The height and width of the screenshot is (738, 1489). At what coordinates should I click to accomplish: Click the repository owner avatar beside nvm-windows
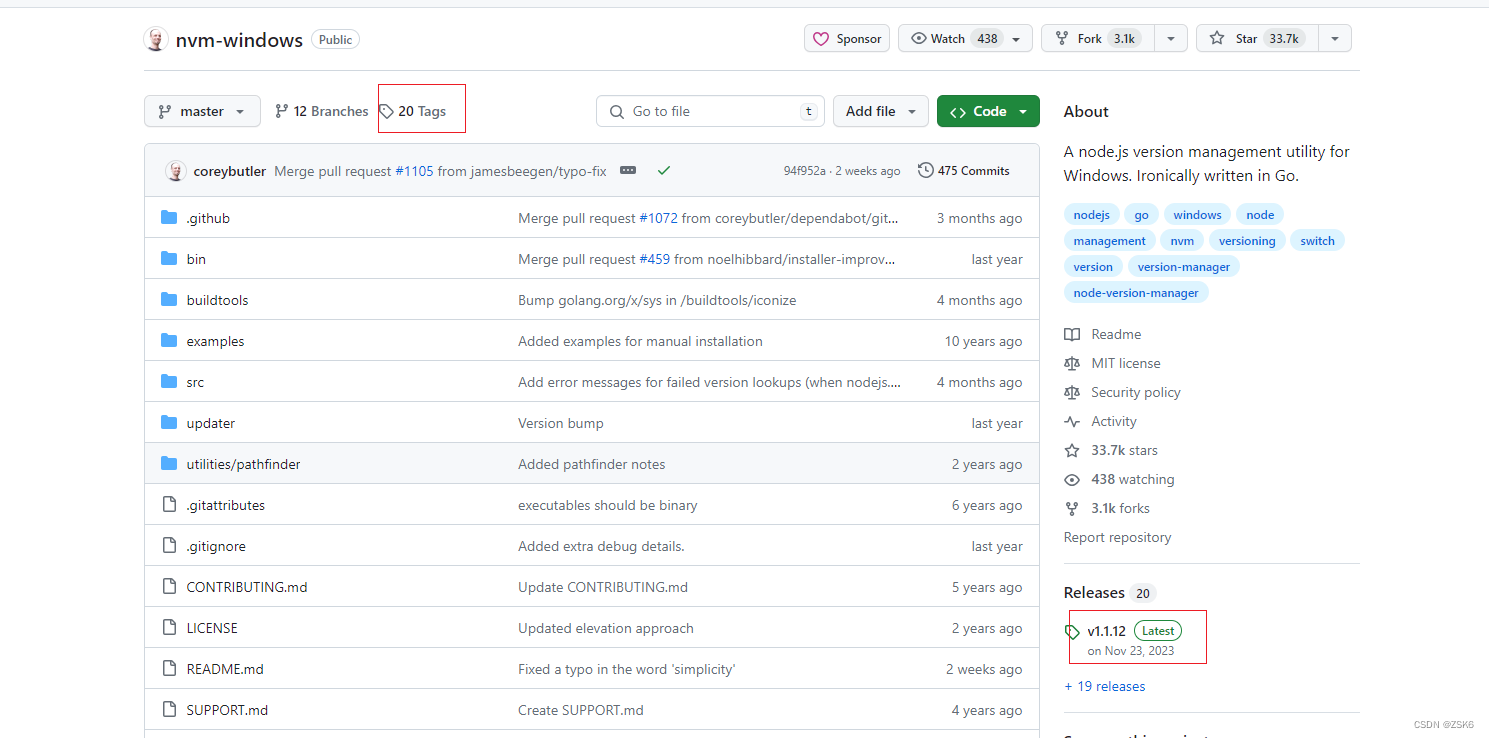click(x=156, y=39)
